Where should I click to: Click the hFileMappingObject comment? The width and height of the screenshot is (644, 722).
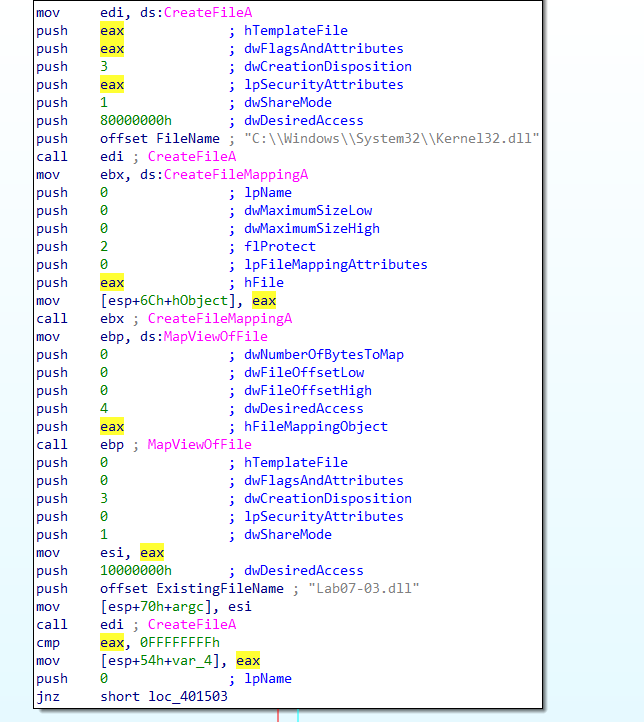[316, 426]
